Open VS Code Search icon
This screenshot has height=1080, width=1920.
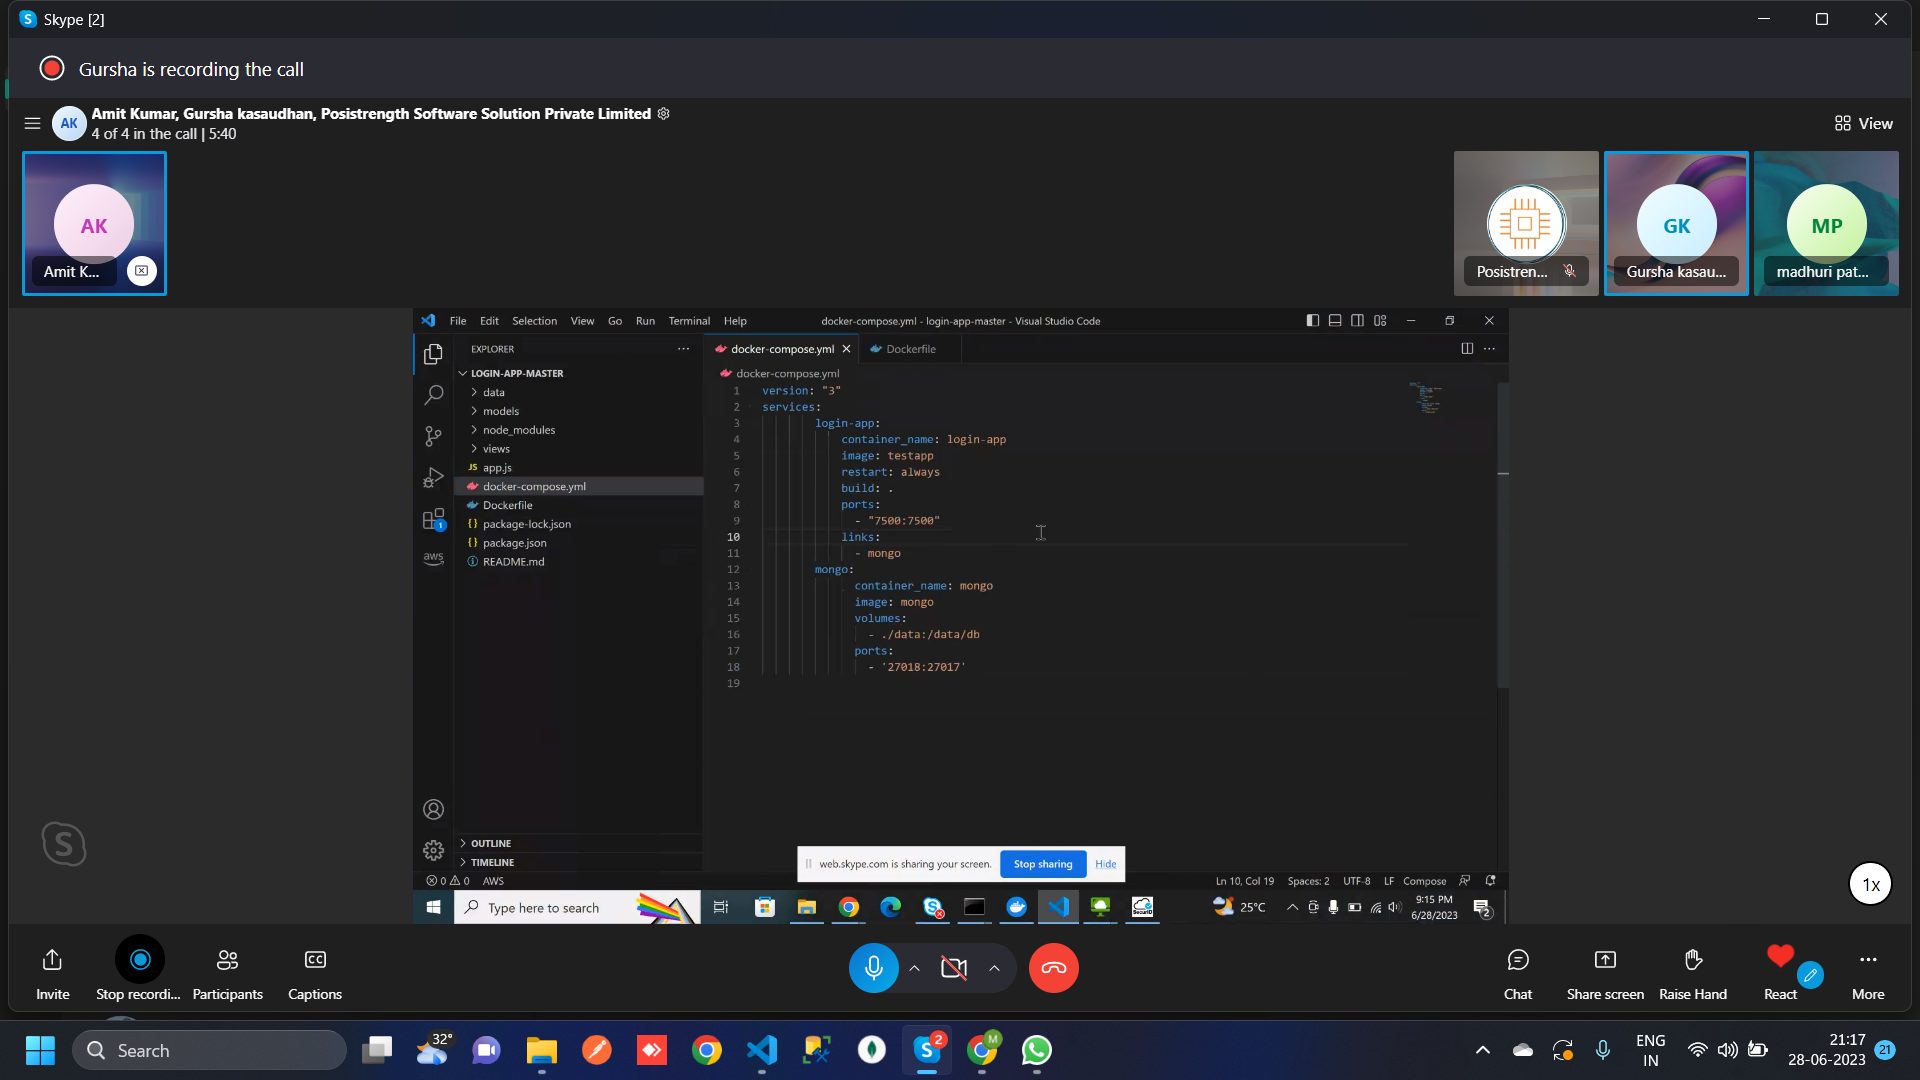tap(433, 395)
